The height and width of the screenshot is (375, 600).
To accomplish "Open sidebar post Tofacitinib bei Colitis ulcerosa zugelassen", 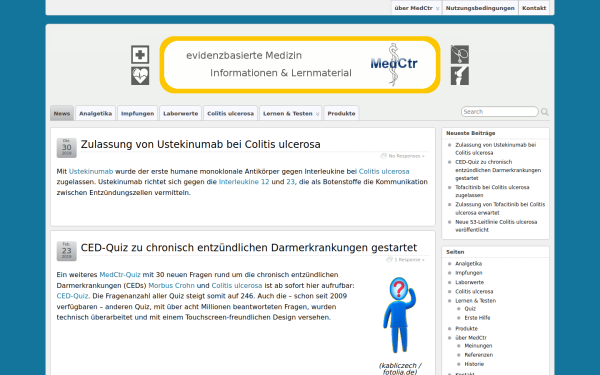I will (x=492, y=191).
